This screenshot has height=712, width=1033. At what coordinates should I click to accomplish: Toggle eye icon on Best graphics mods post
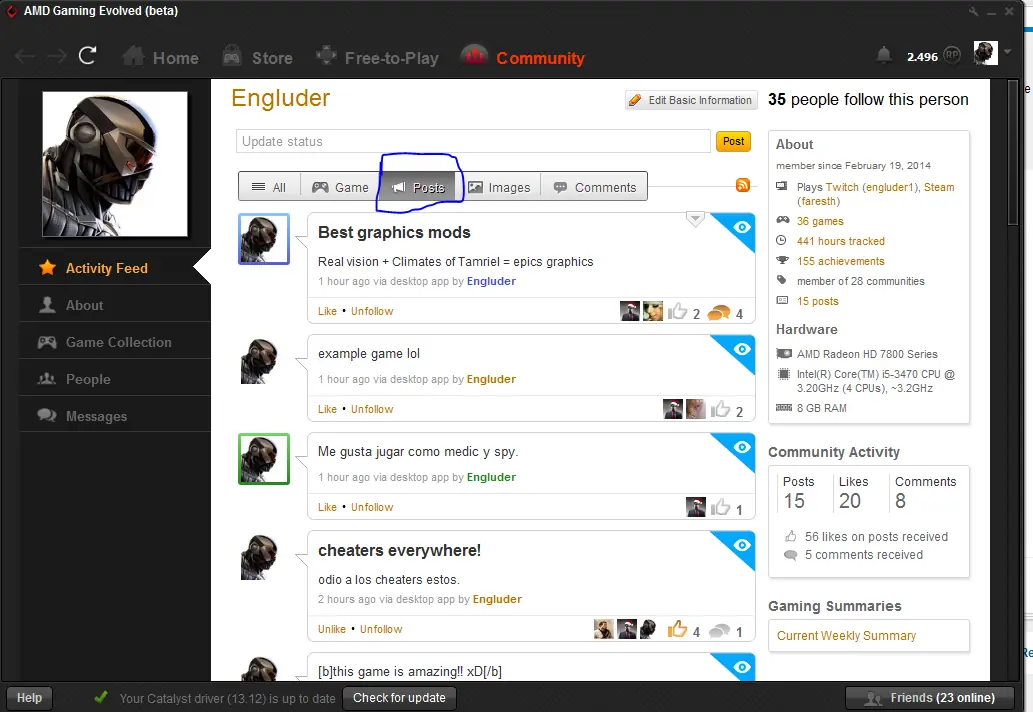click(x=742, y=227)
